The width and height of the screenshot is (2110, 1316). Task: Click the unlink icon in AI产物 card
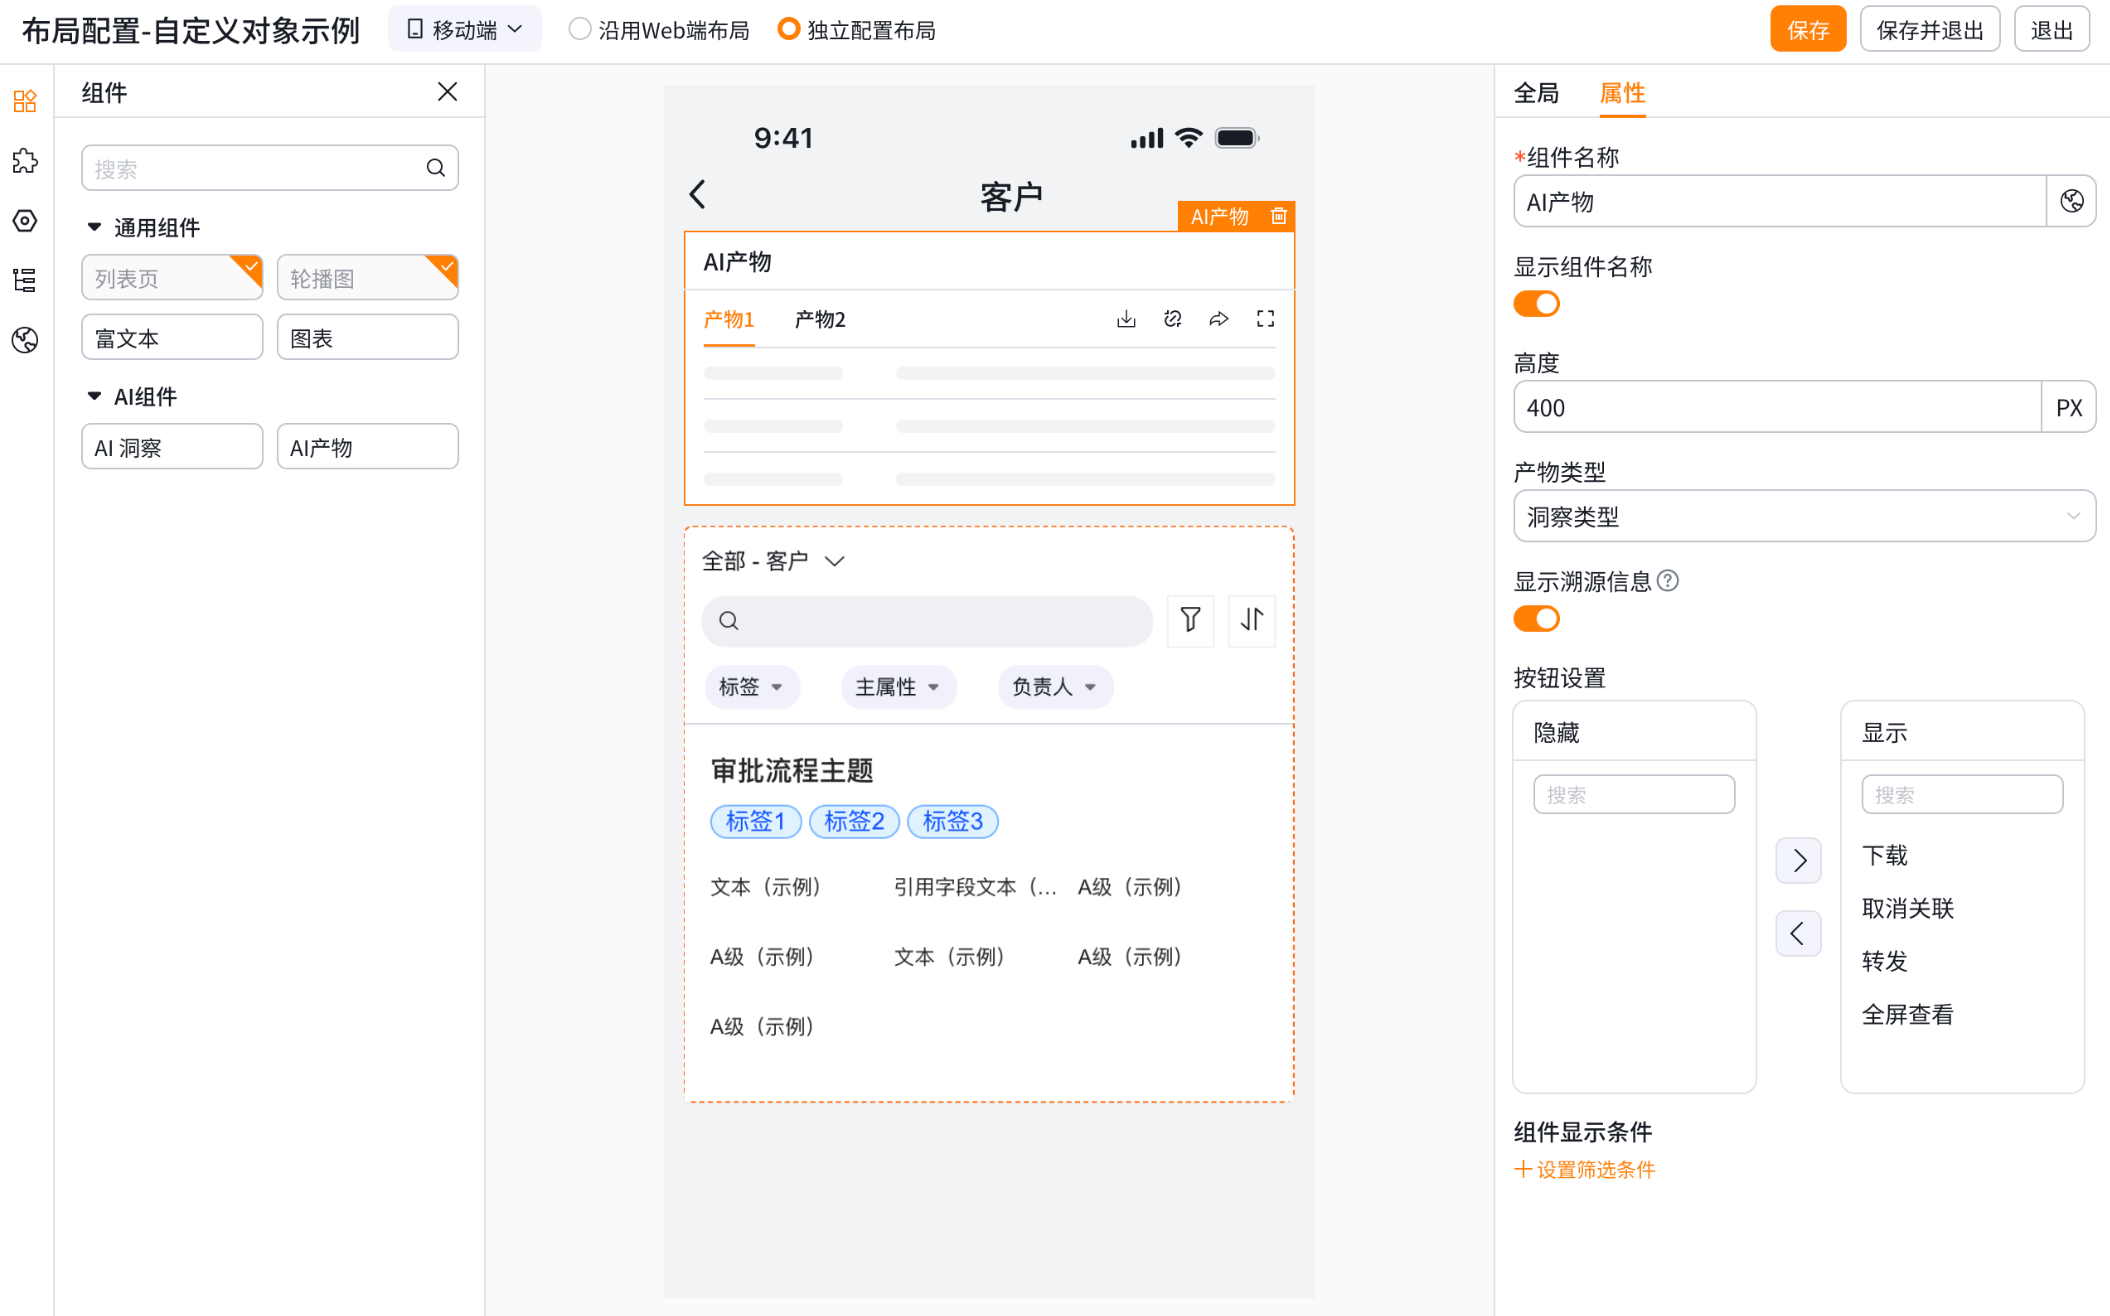1173,319
